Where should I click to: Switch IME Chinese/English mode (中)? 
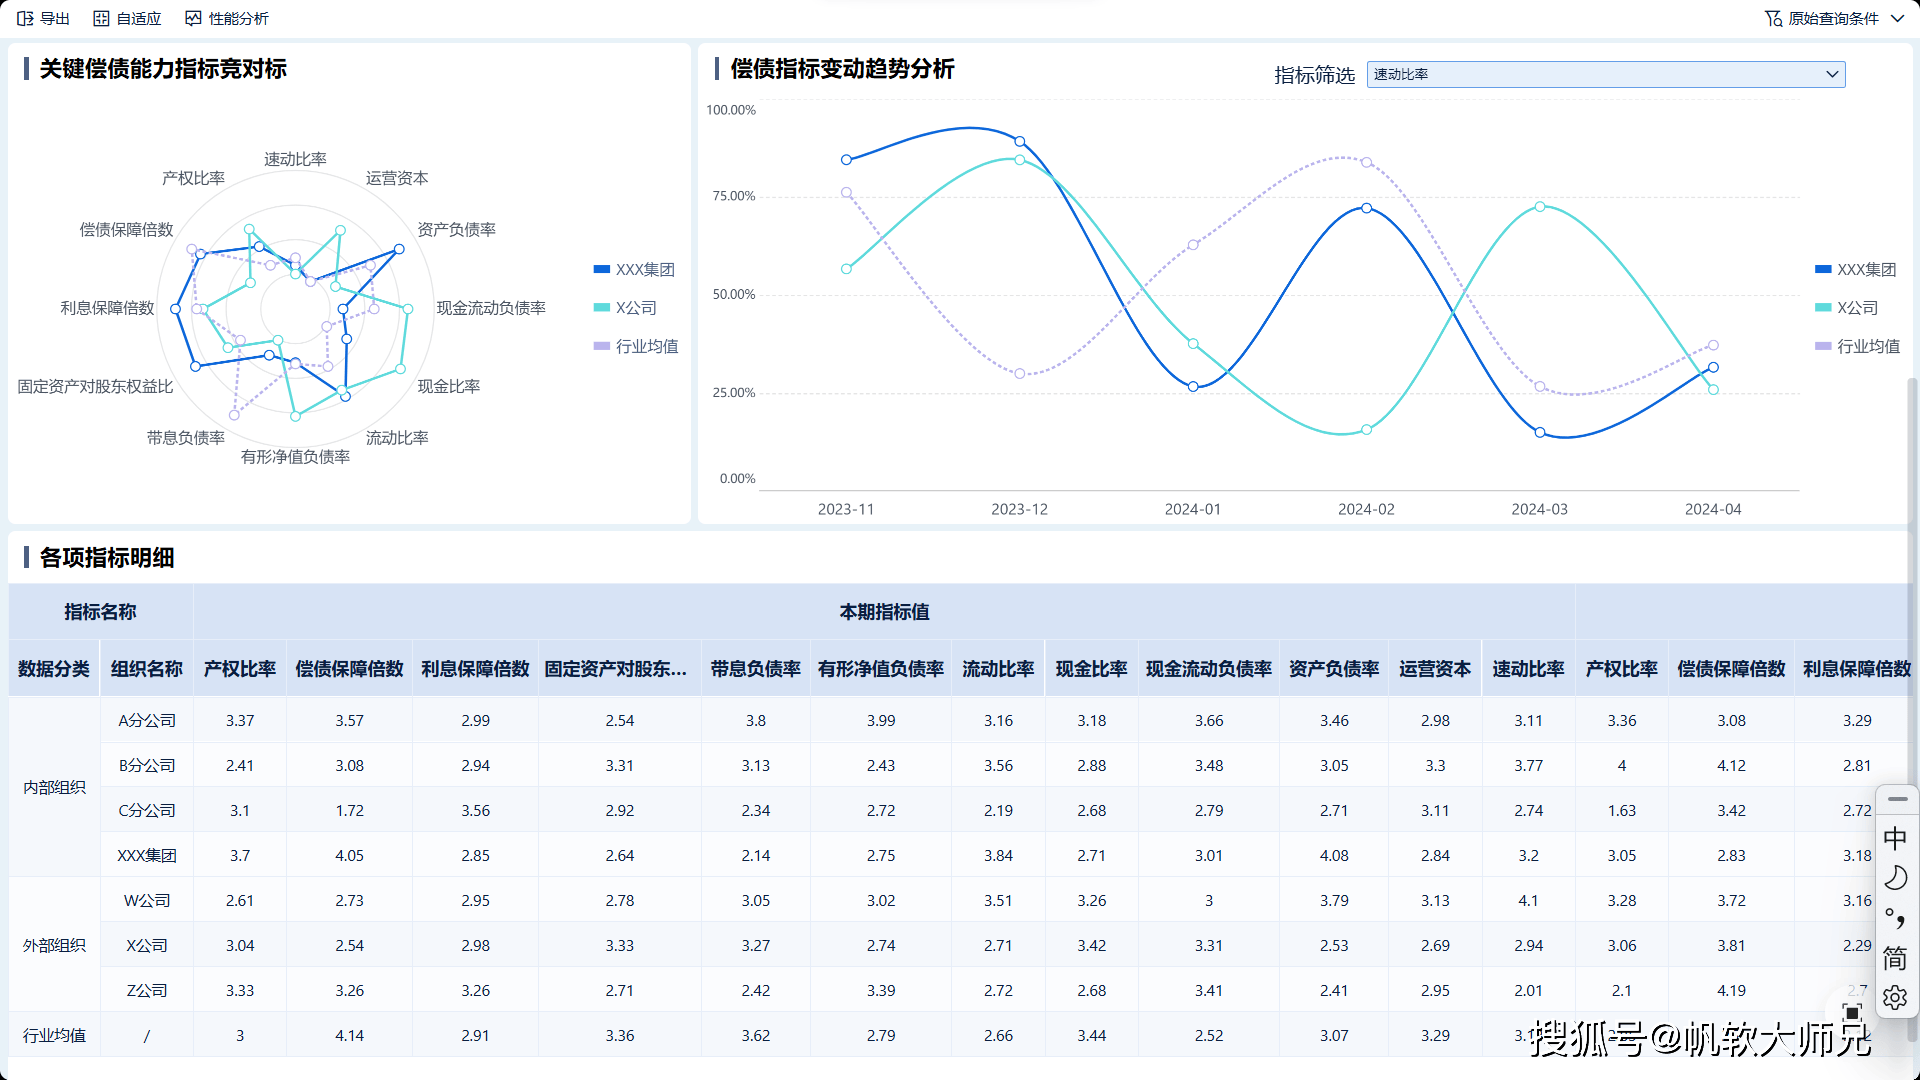pyautogui.click(x=1895, y=838)
